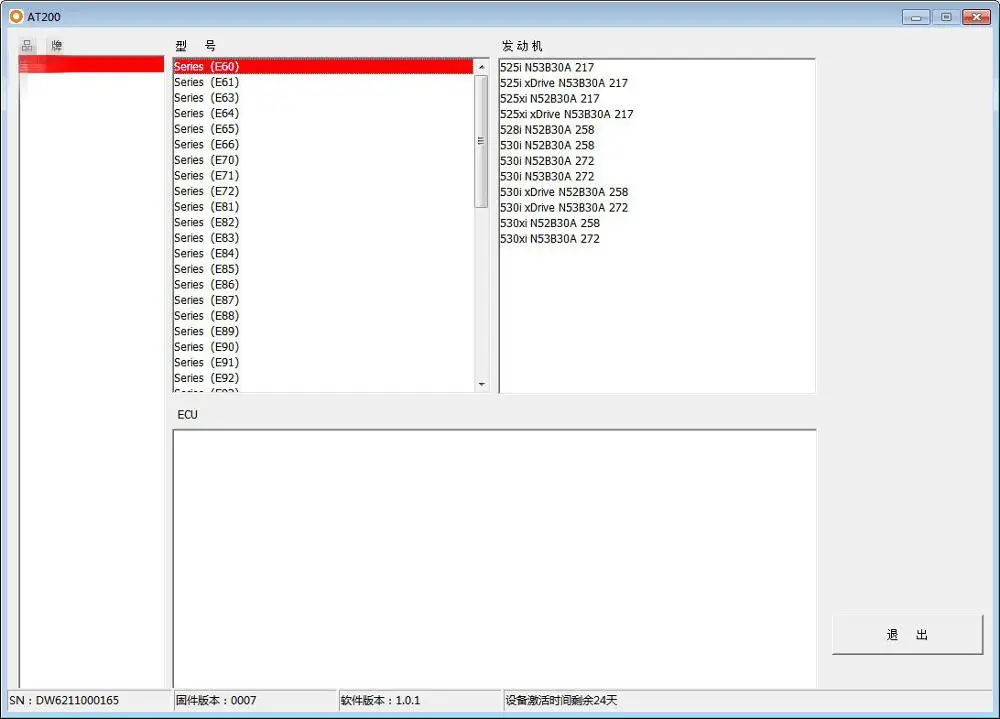This screenshot has height=719, width=1000.
Task: Select the highlighted red brand entry
Action: click(92, 64)
